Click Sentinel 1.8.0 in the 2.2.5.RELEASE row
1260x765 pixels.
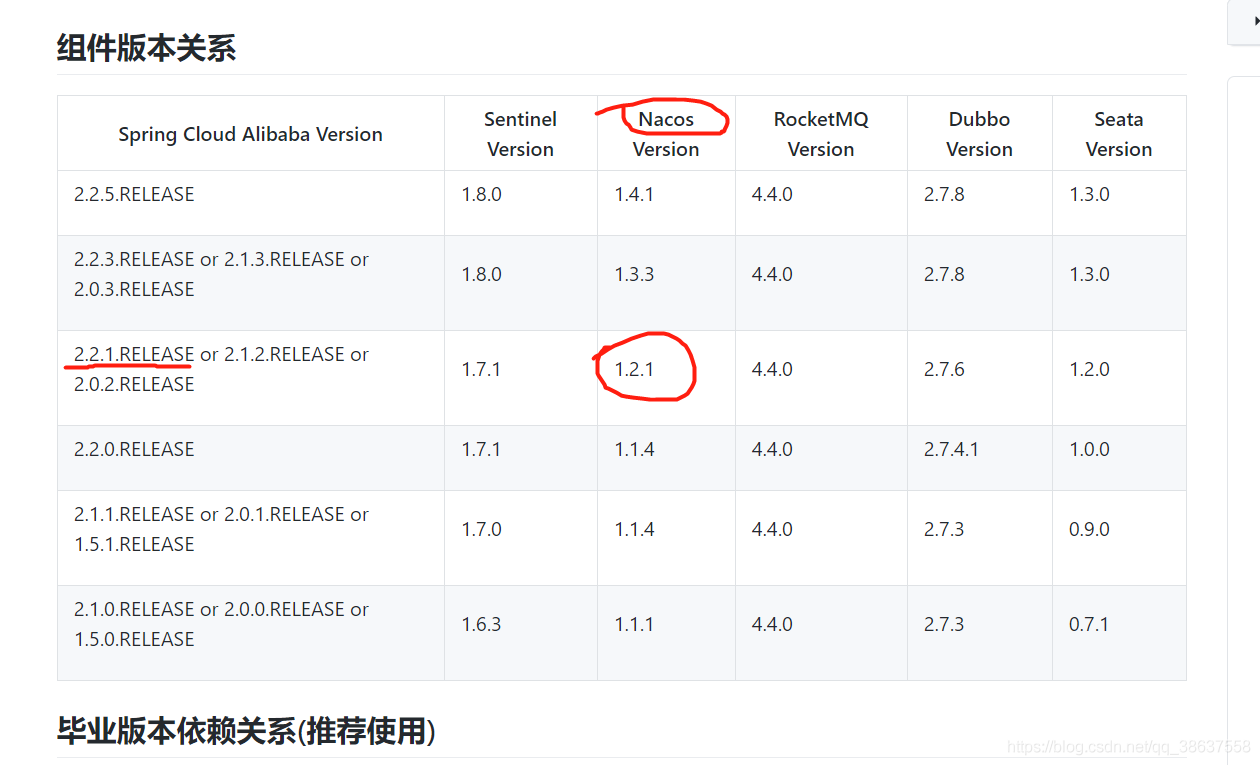[x=521, y=203]
